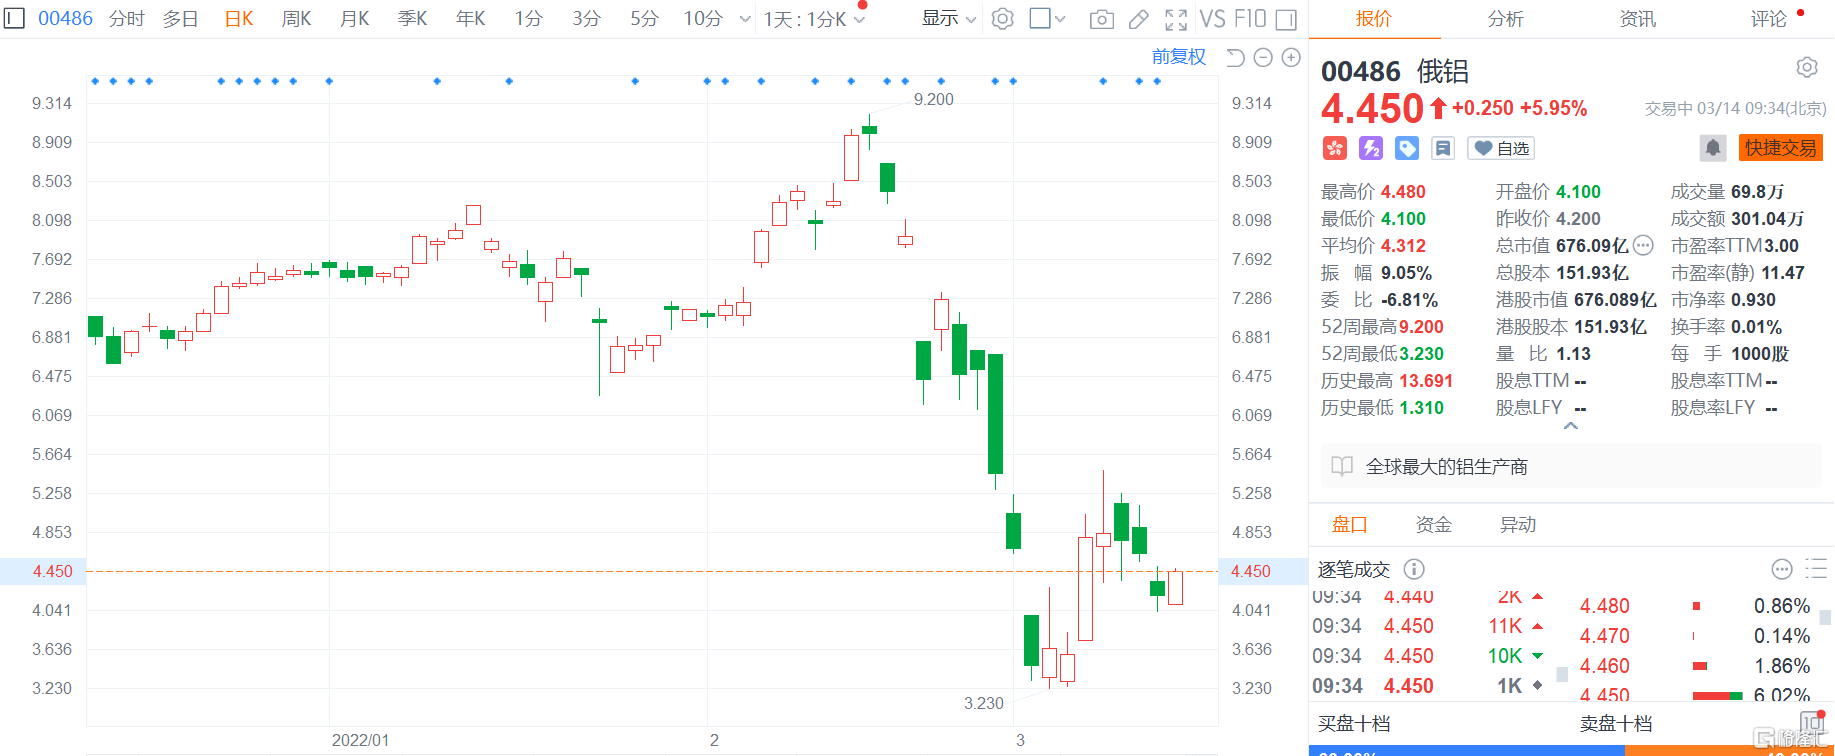Screen dimensions: 1835x756
Task: Open the 分析 analysis tab
Action: click(x=1505, y=19)
